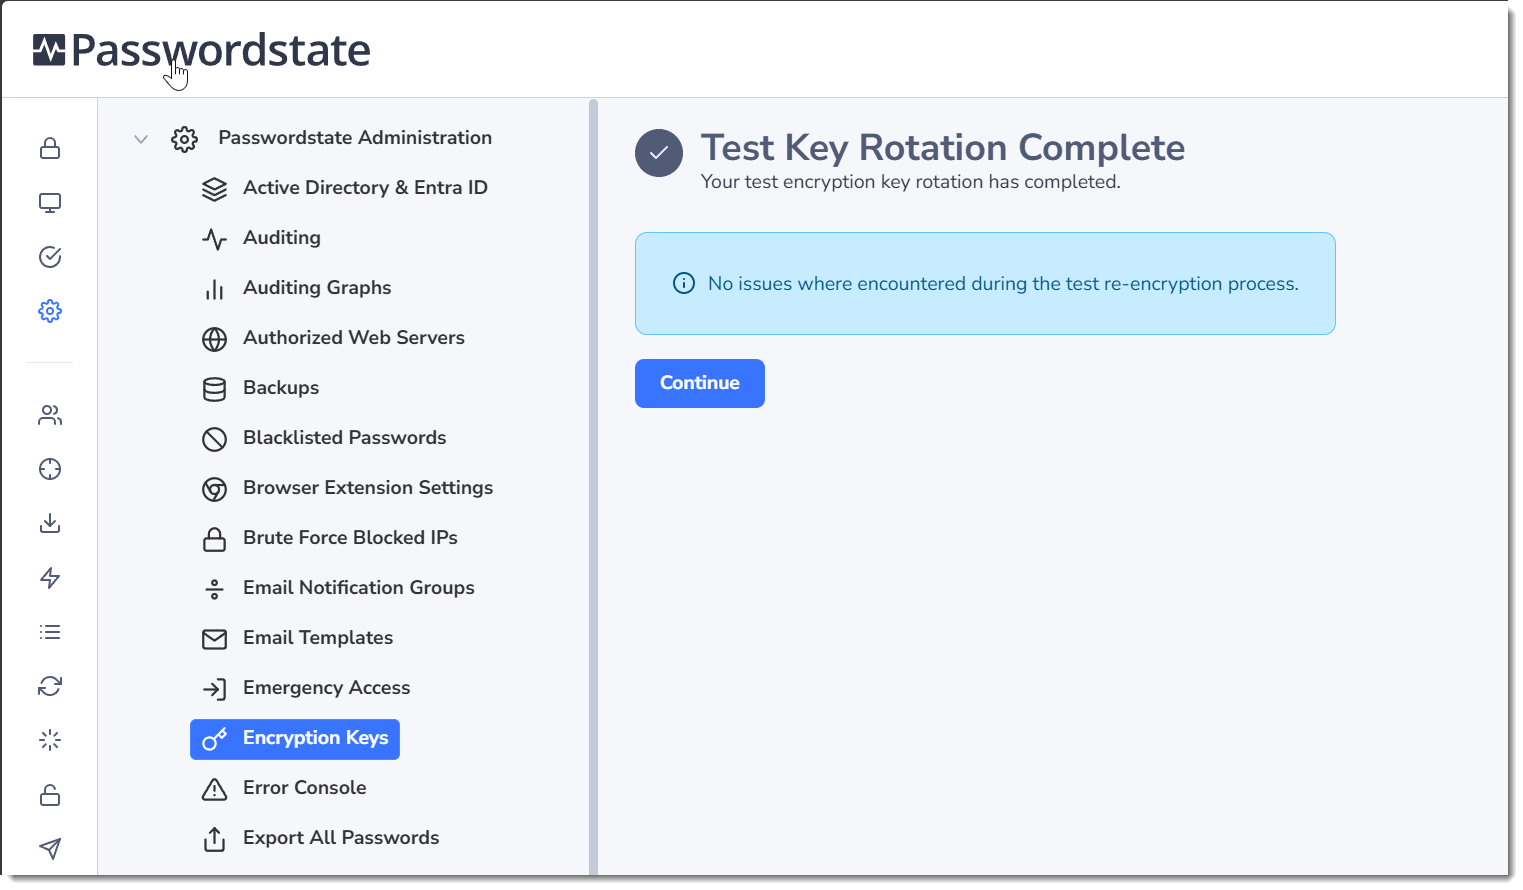The height and width of the screenshot is (890, 1523).
Task: Click 'Your test encryption key rotation has completed.'
Action: (911, 182)
